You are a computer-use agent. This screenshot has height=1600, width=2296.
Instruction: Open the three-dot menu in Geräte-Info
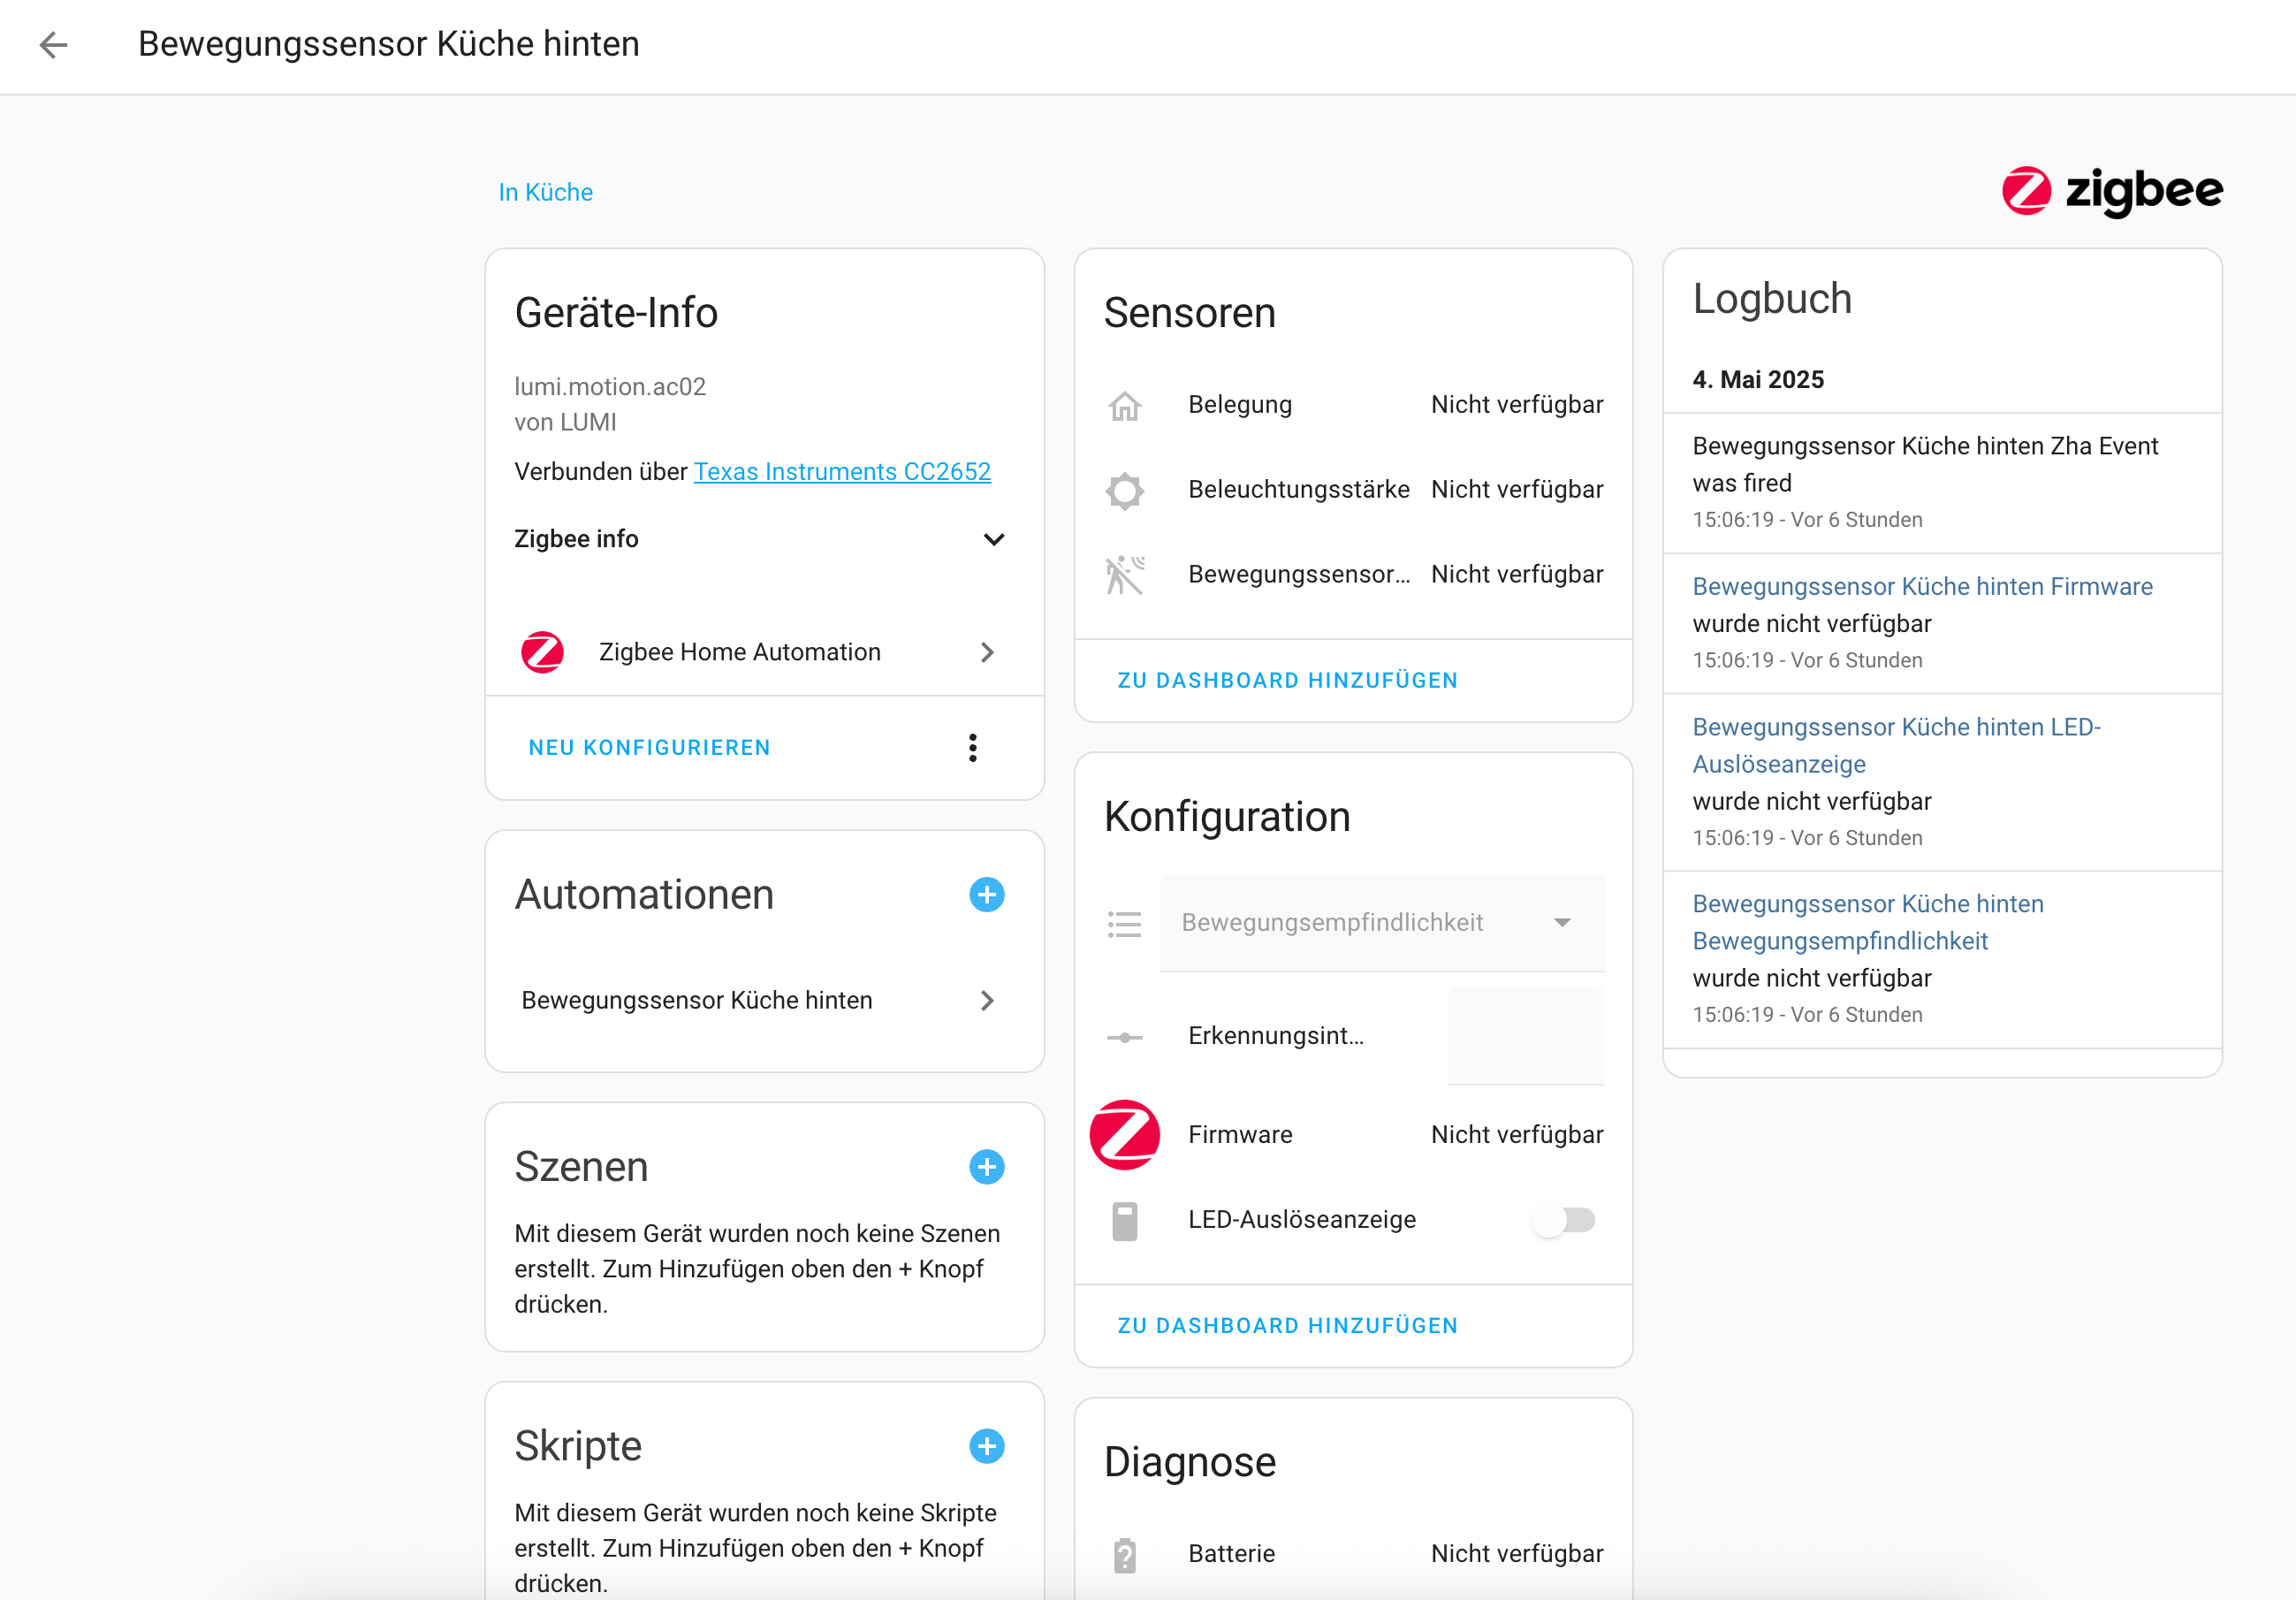click(972, 747)
